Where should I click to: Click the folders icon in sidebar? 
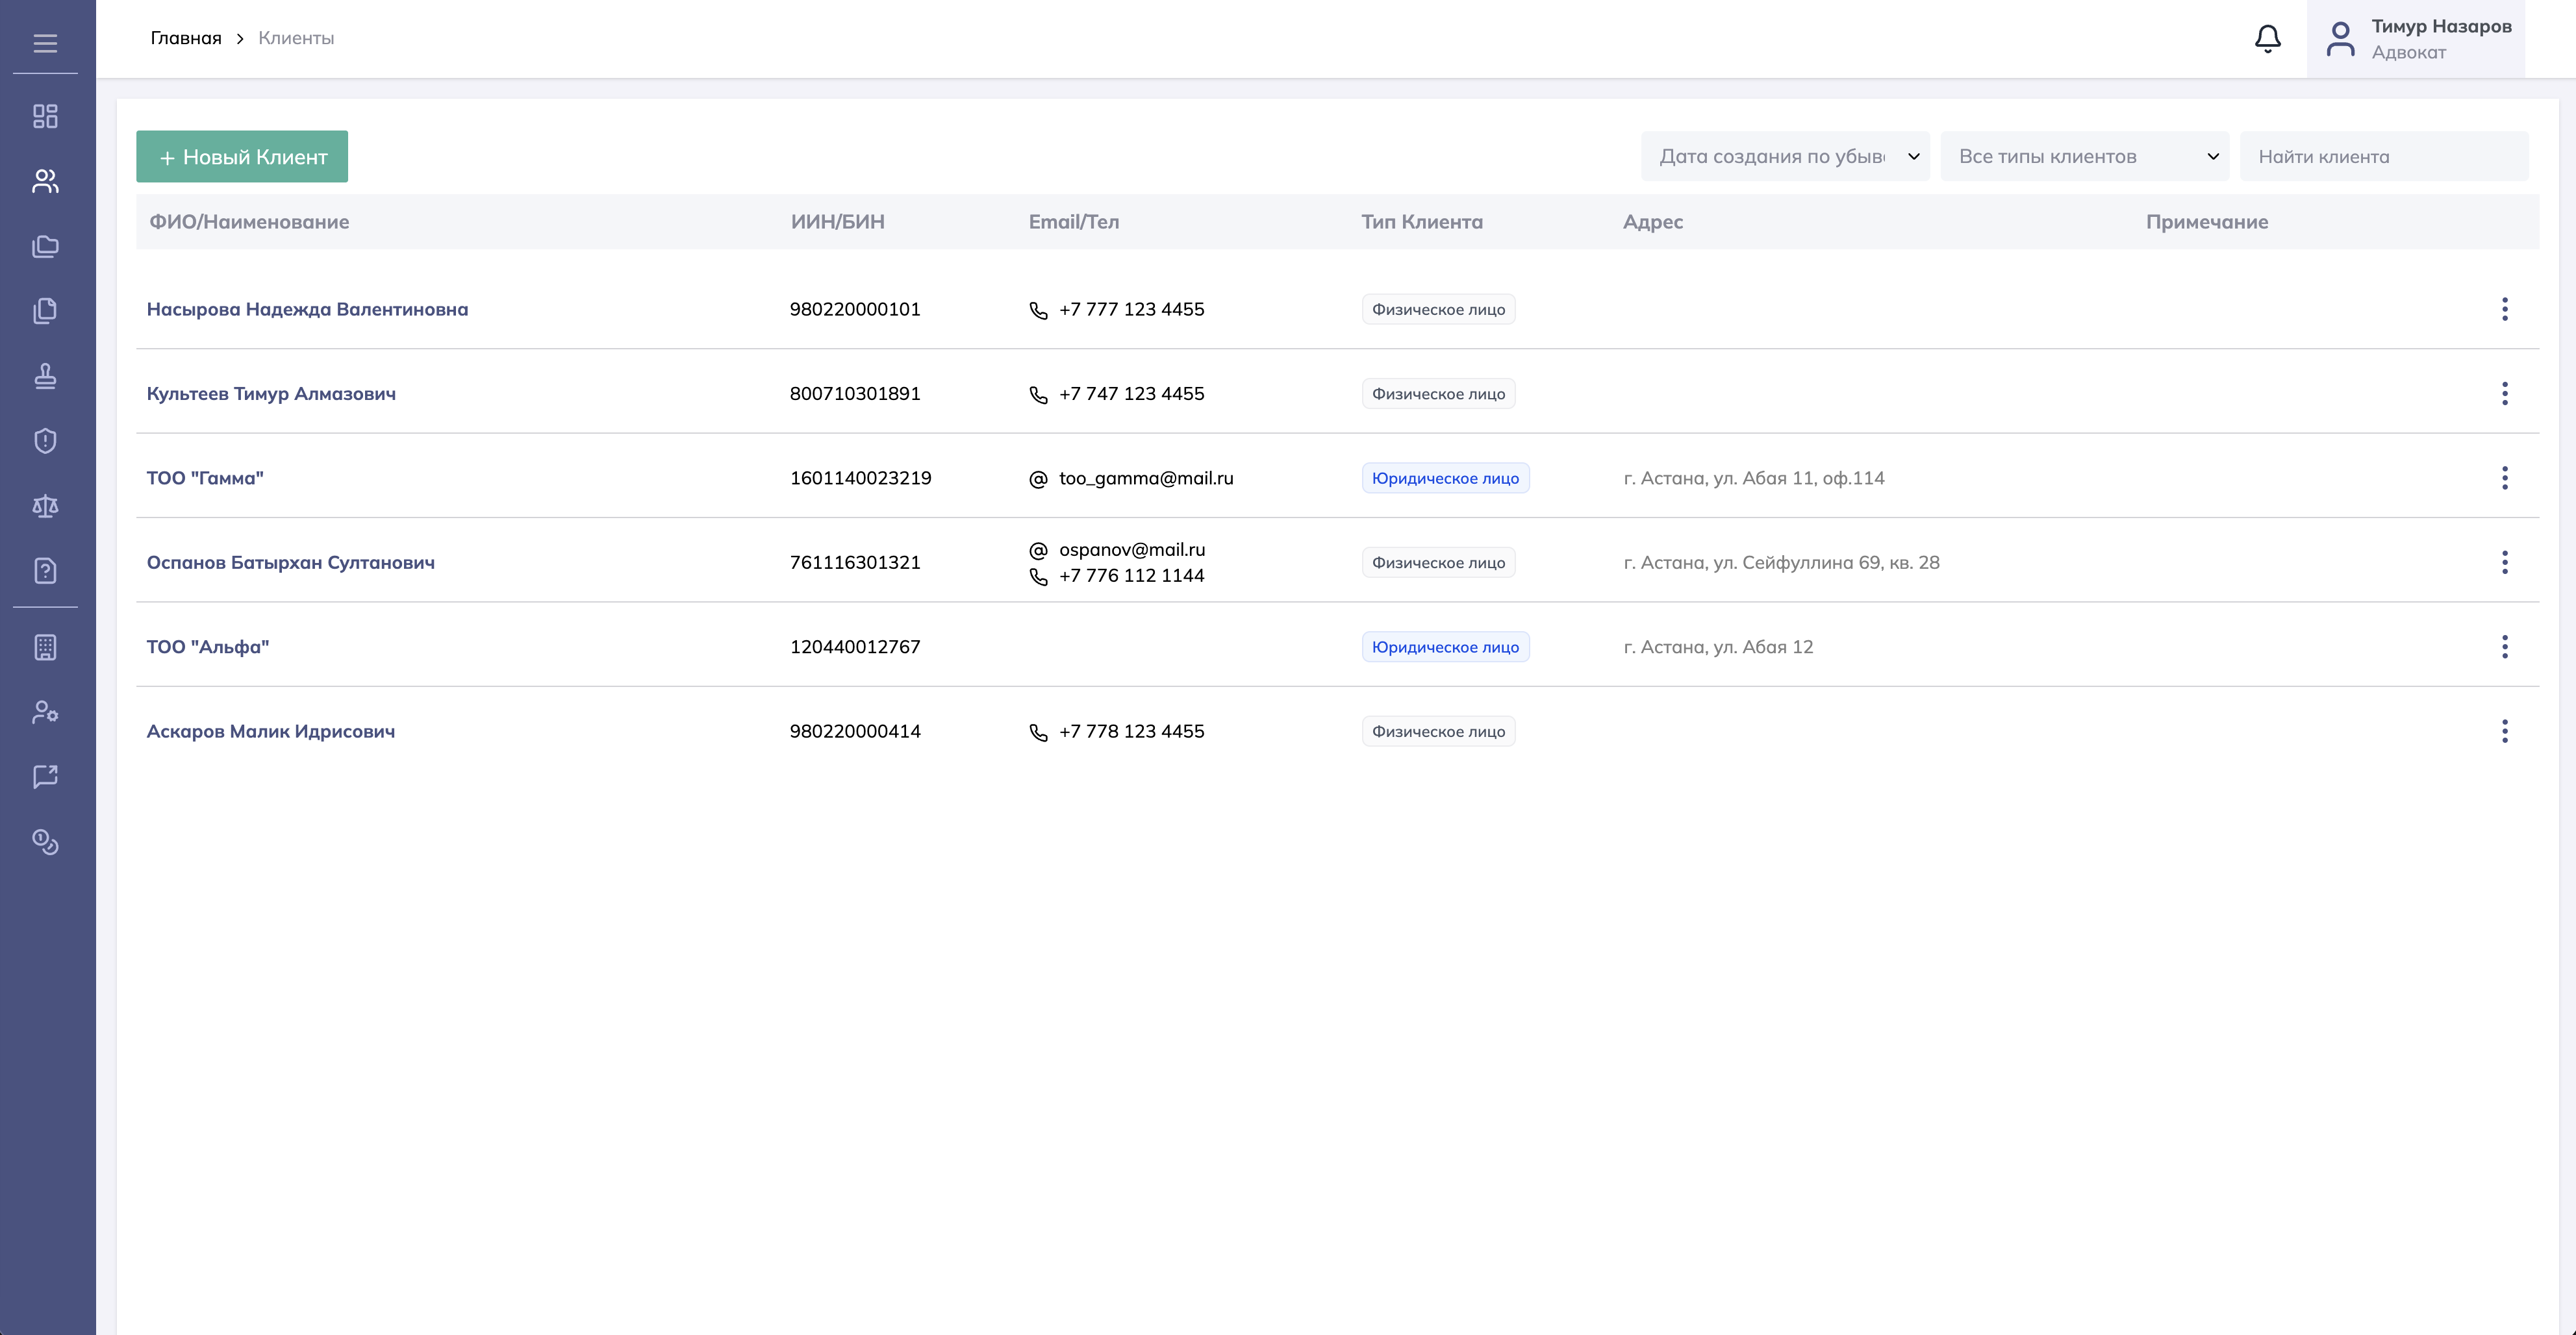[45, 246]
